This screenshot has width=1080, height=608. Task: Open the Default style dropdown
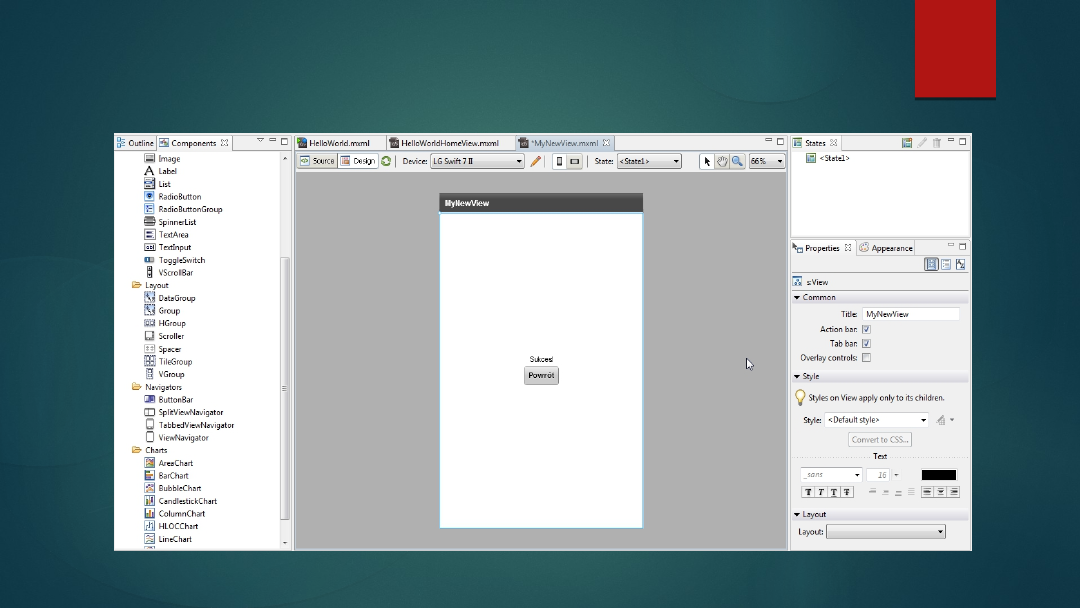coord(877,420)
